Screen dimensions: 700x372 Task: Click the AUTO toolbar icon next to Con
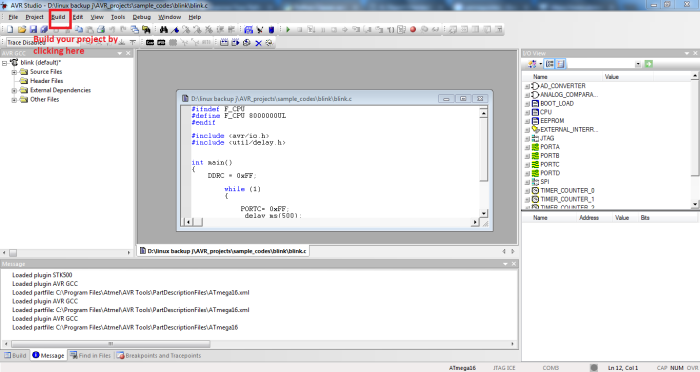coord(161,42)
